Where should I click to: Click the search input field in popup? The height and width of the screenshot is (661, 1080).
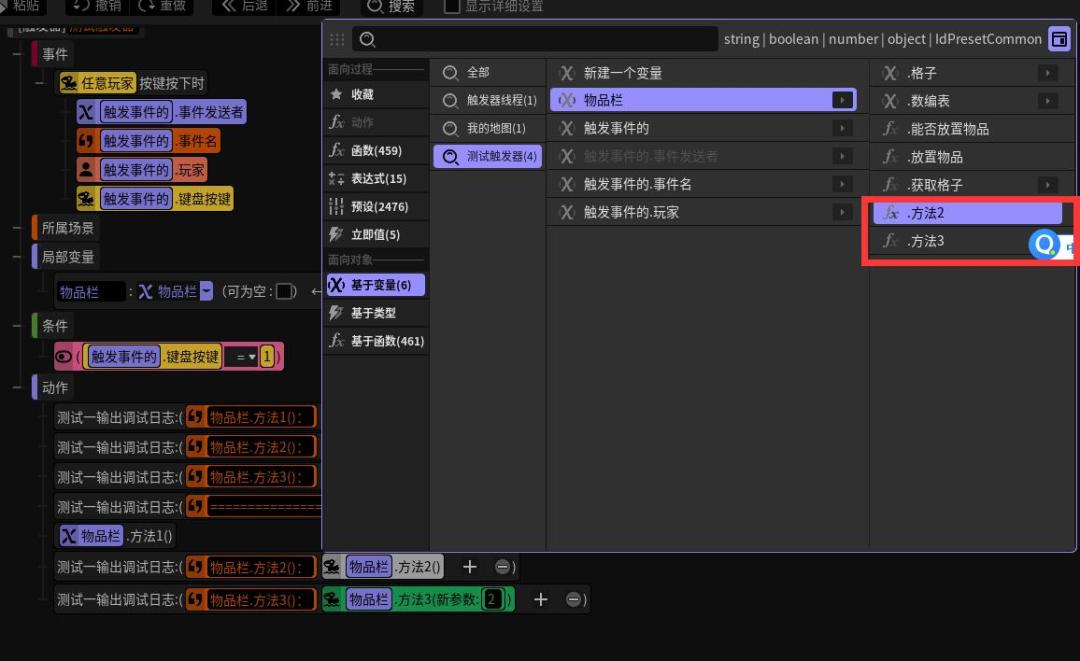535,39
